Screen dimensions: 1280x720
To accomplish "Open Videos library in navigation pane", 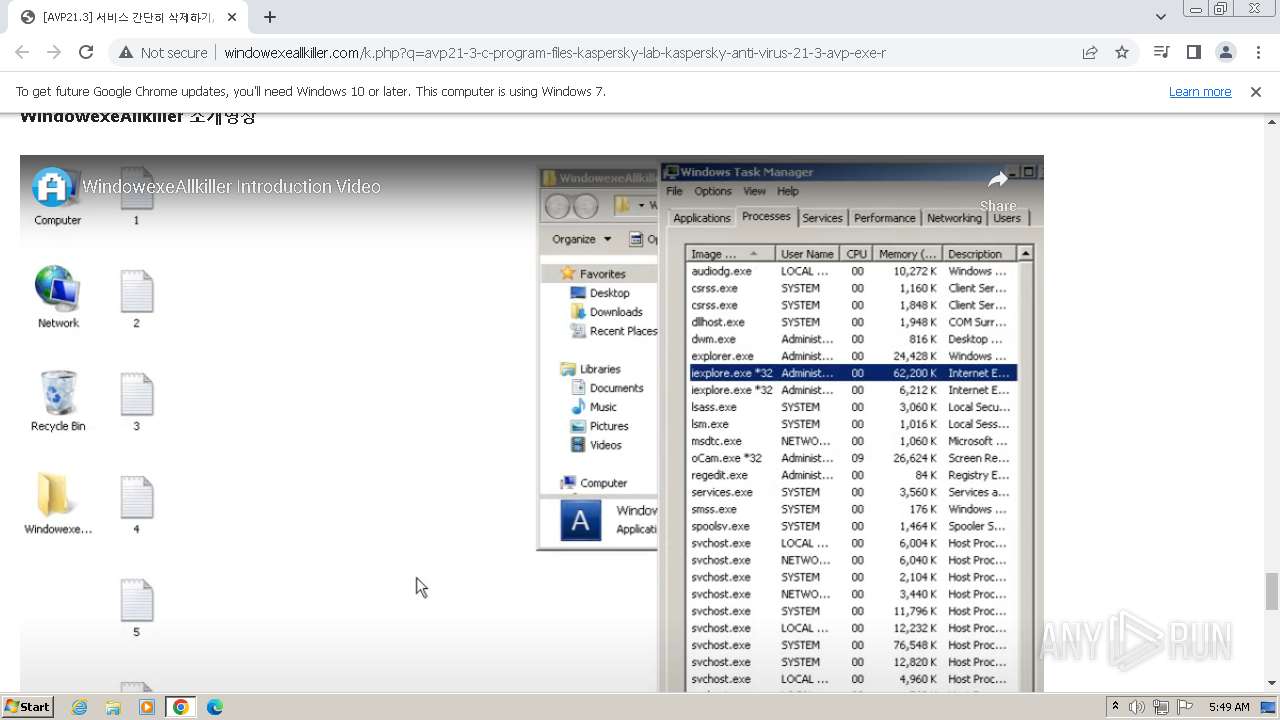I will [596, 445].
